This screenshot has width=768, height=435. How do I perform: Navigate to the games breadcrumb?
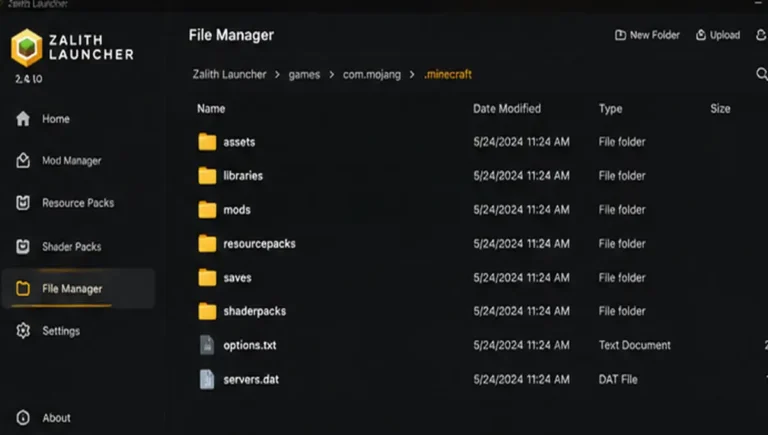[304, 74]
